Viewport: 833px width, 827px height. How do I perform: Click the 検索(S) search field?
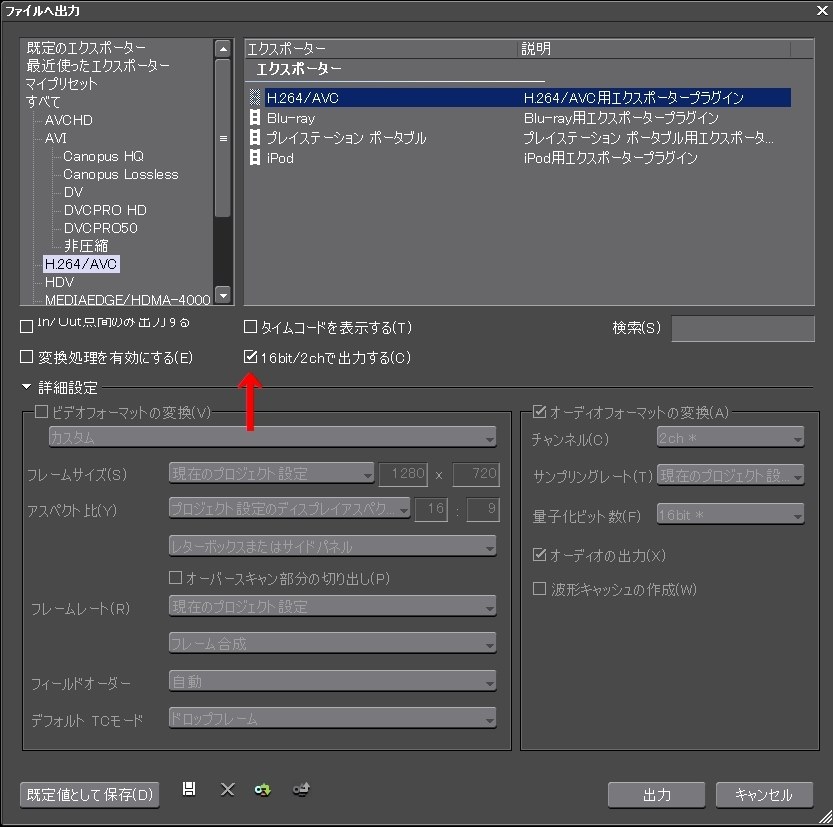pos(743,328)
